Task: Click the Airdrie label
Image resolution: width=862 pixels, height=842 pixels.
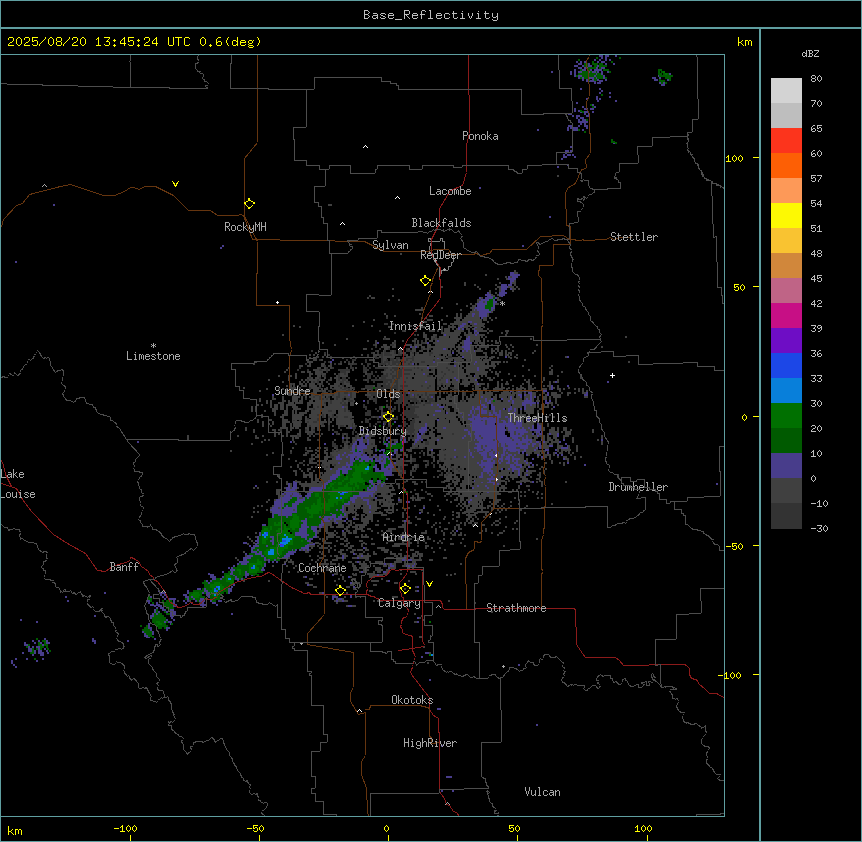Action: 404,537
